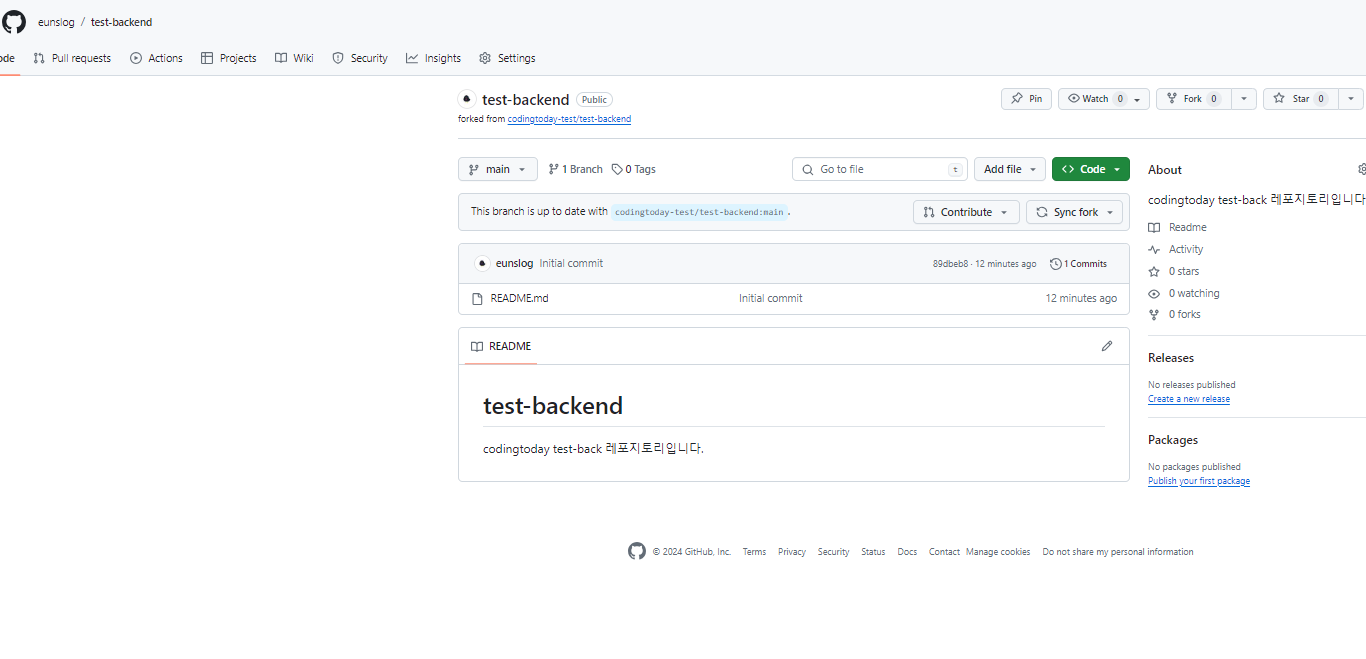Click Publish your first package link
Viewport: 1366px width, 659px height.
pos(1199,481)
